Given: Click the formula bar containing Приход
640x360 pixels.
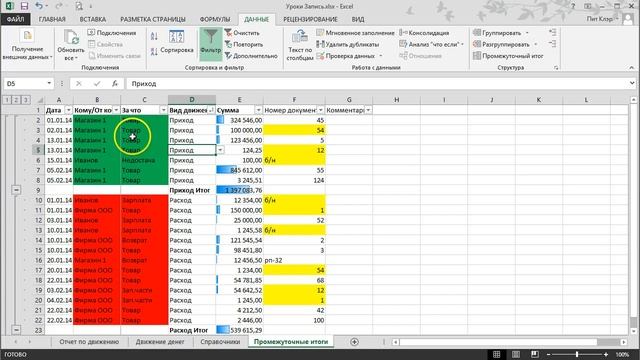Looking at the screenshot, I should [x=378, y=83].
